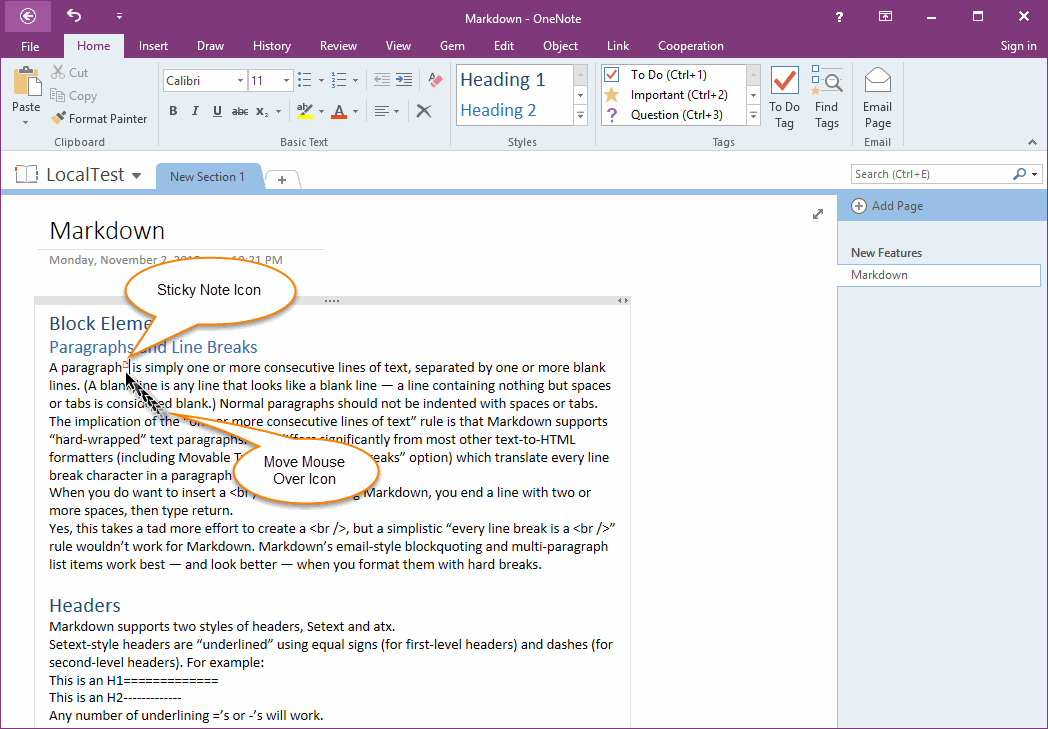The height and width of the screenshot is (729, 1048).
Task: Click the Undo arrow icon
Action: click(x=74, y=15)
